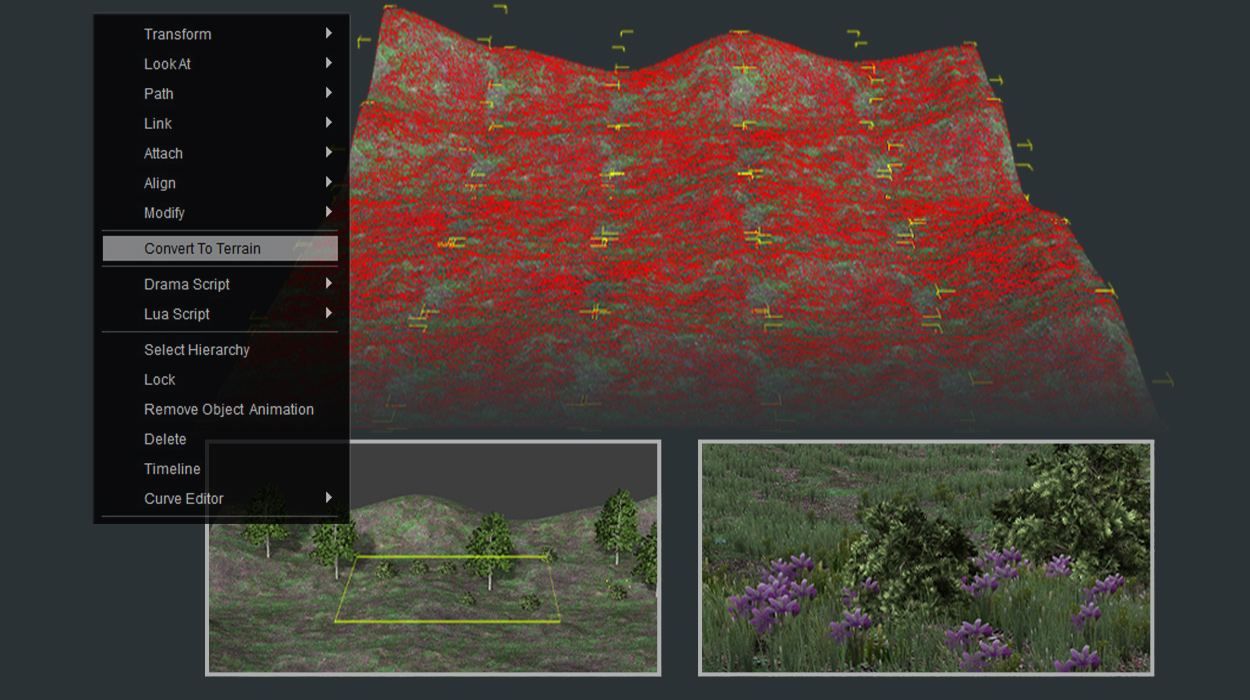The height and width of the screenshot is (700, 1250).
Task: Open the Attach submenu
Action: click(x=220, y=154)
